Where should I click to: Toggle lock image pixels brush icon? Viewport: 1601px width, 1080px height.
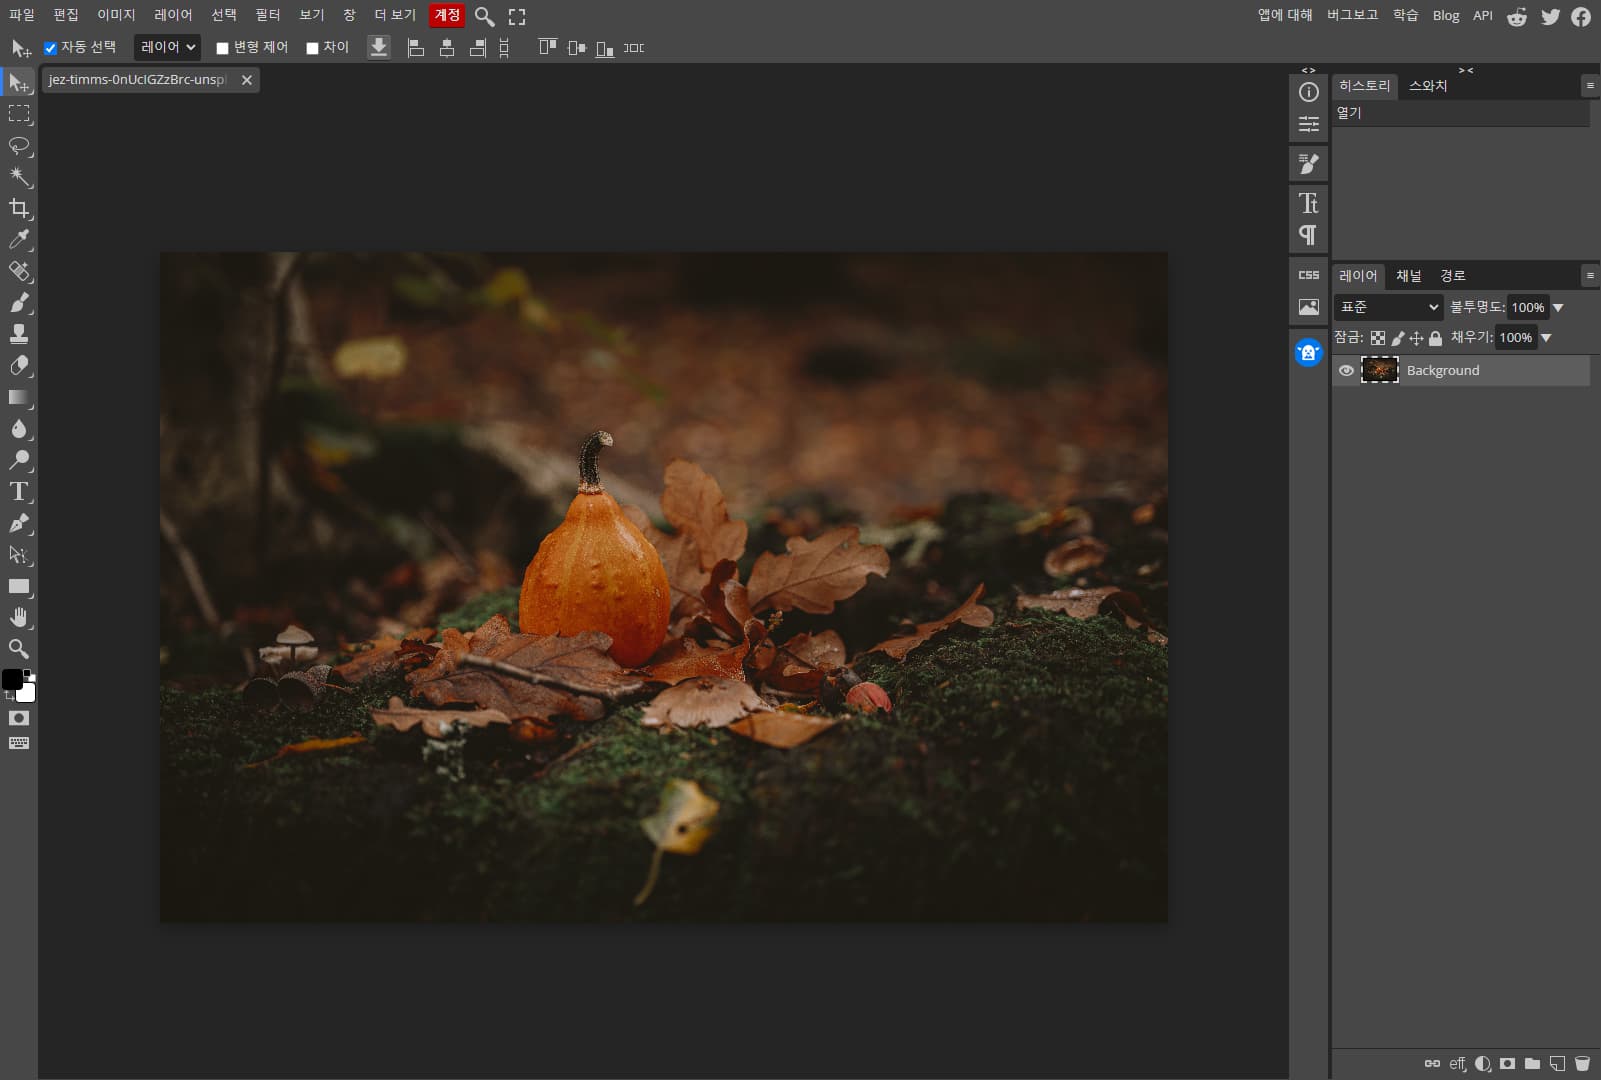(x=1398, y=338)
